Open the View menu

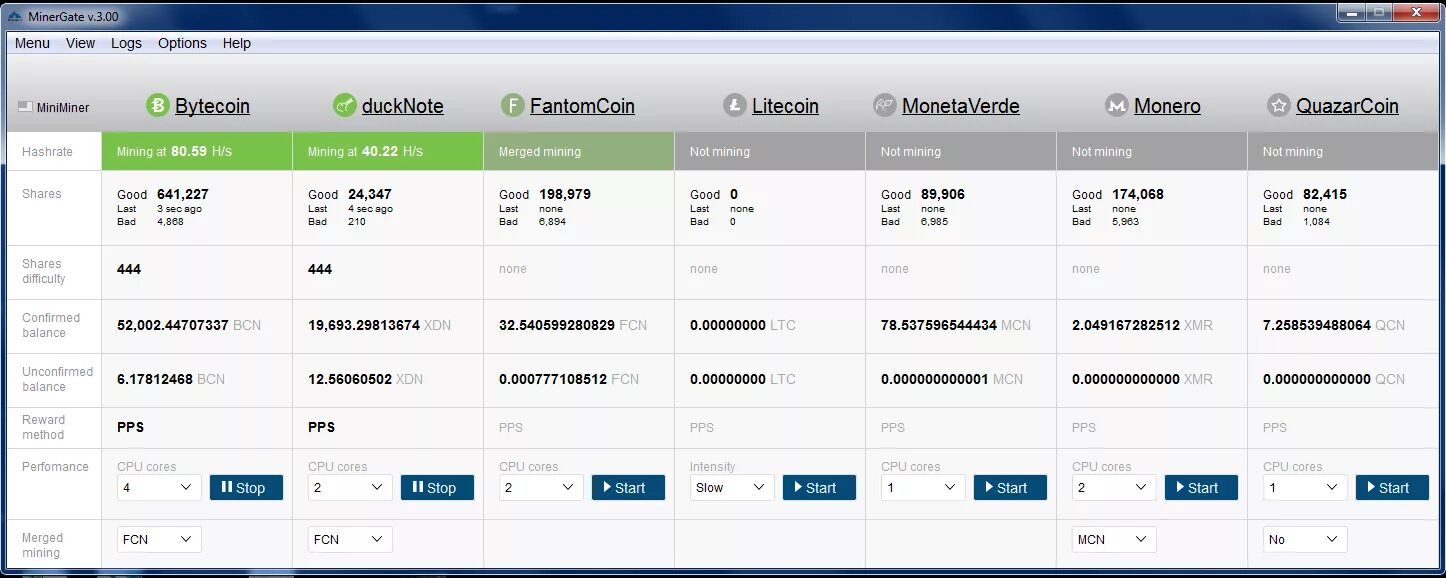click(x=80, y=43)
